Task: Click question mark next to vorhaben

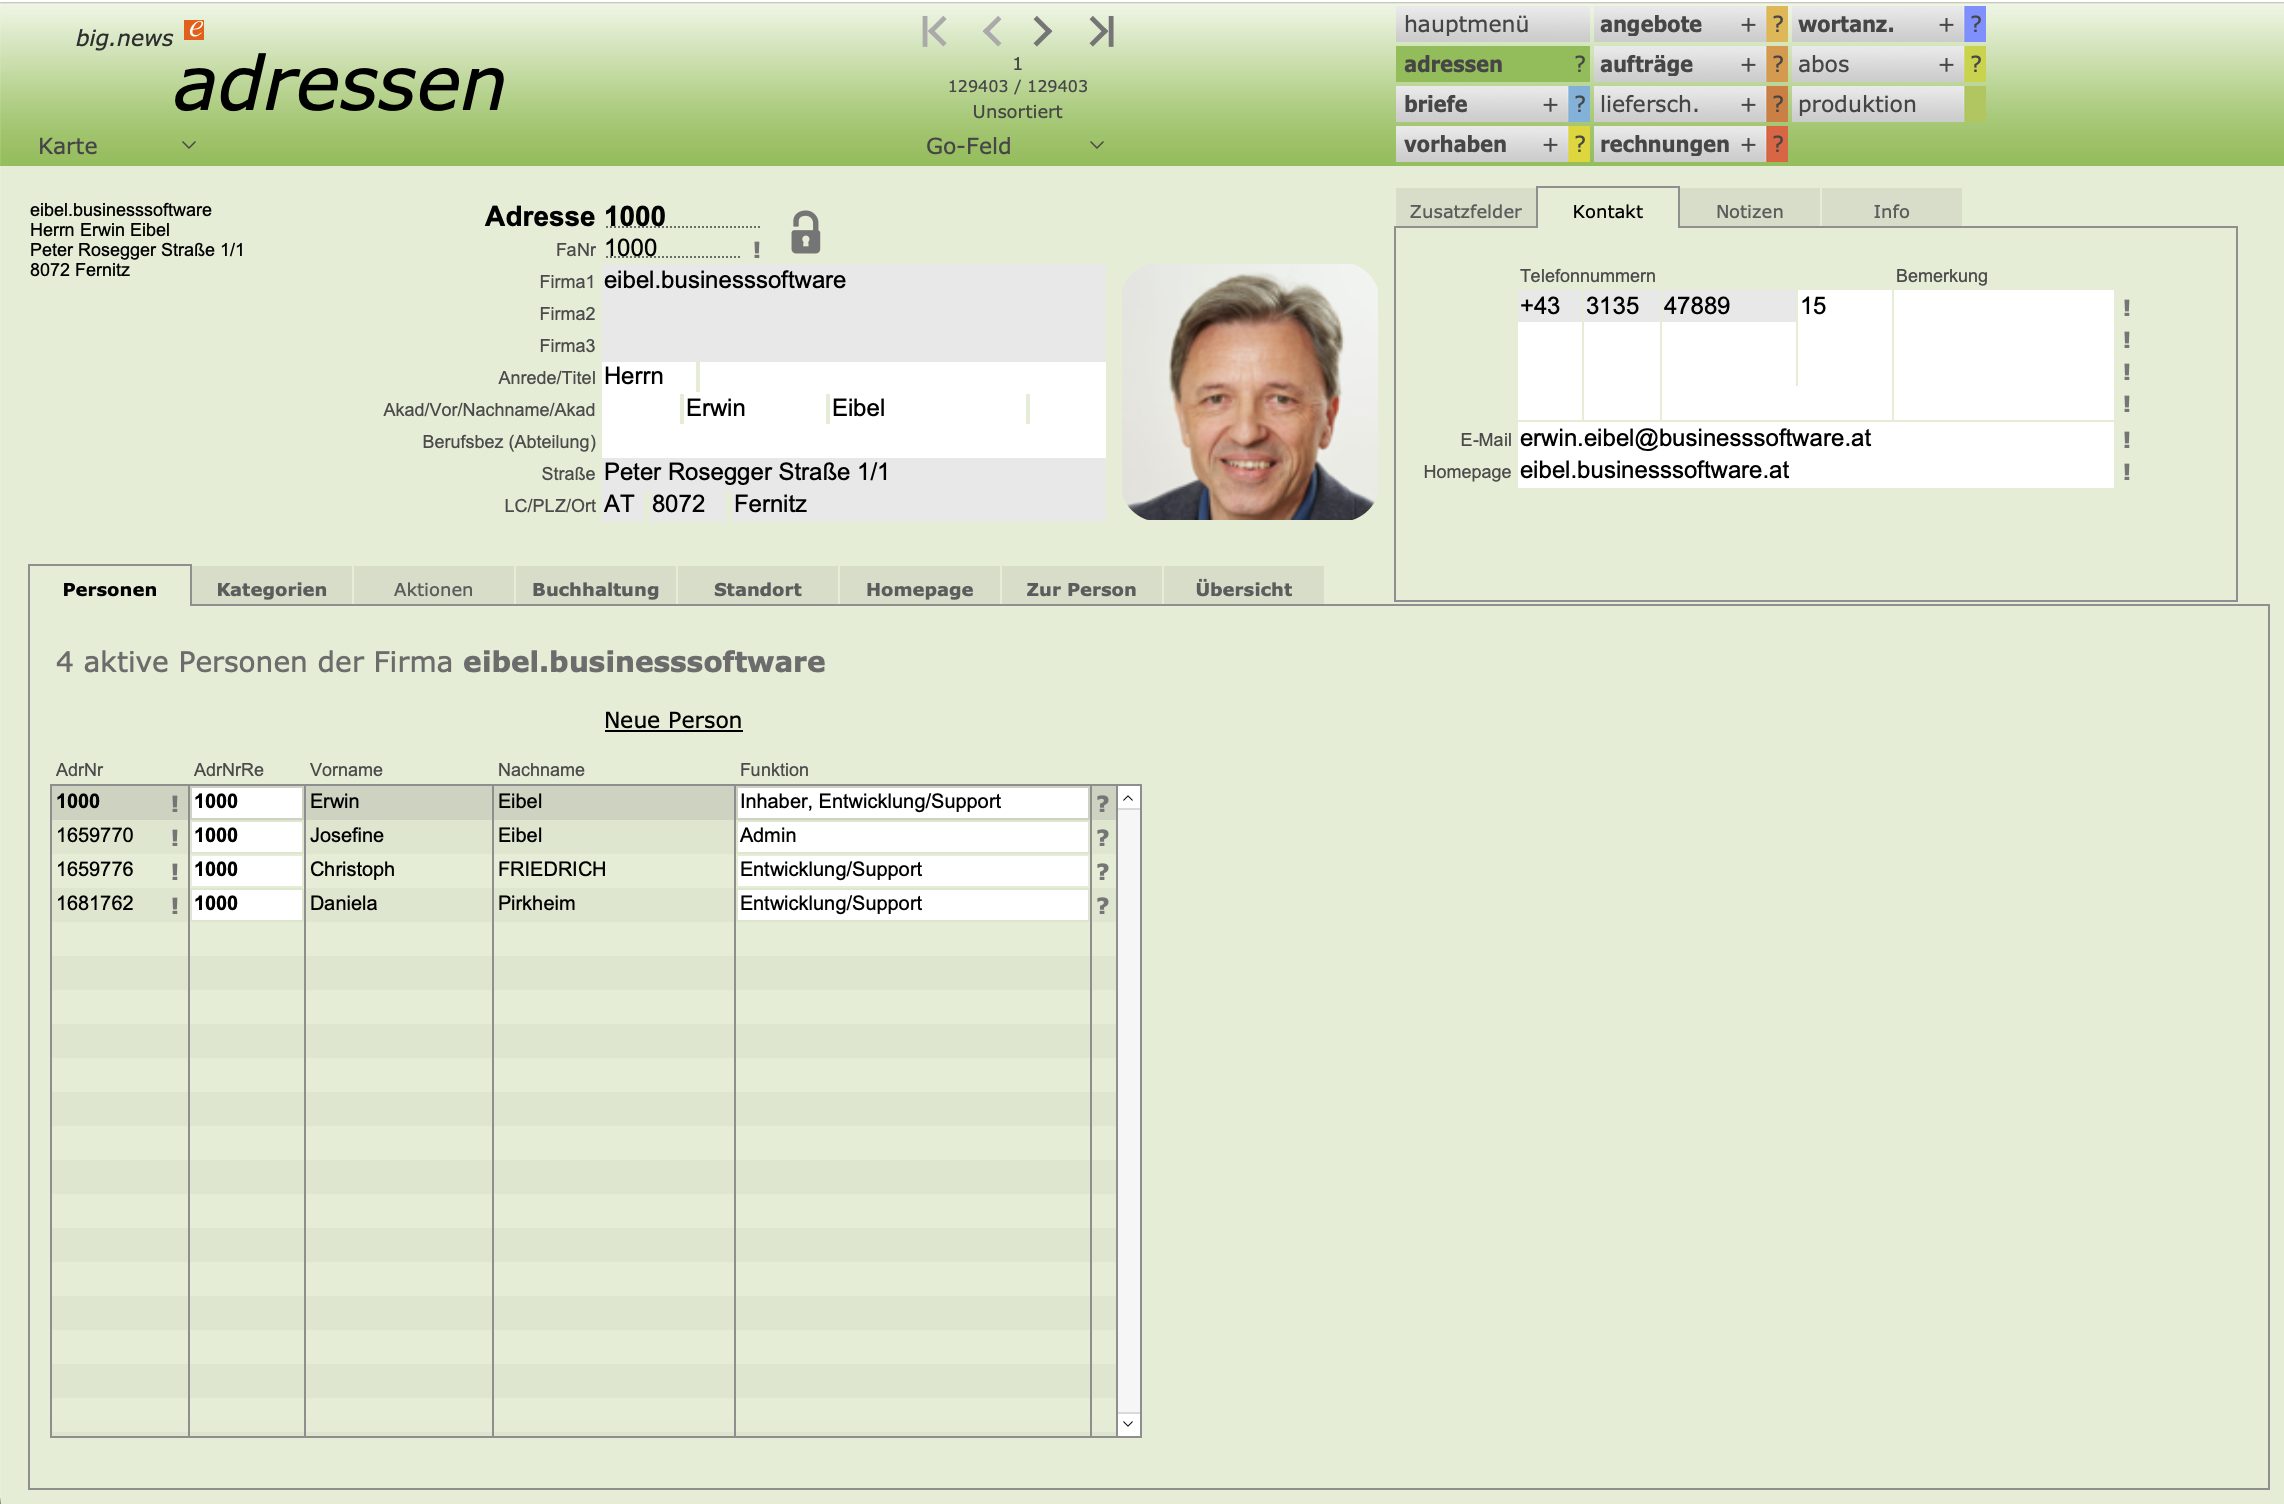Action: pyautogui.click(x=1579, y=144)
